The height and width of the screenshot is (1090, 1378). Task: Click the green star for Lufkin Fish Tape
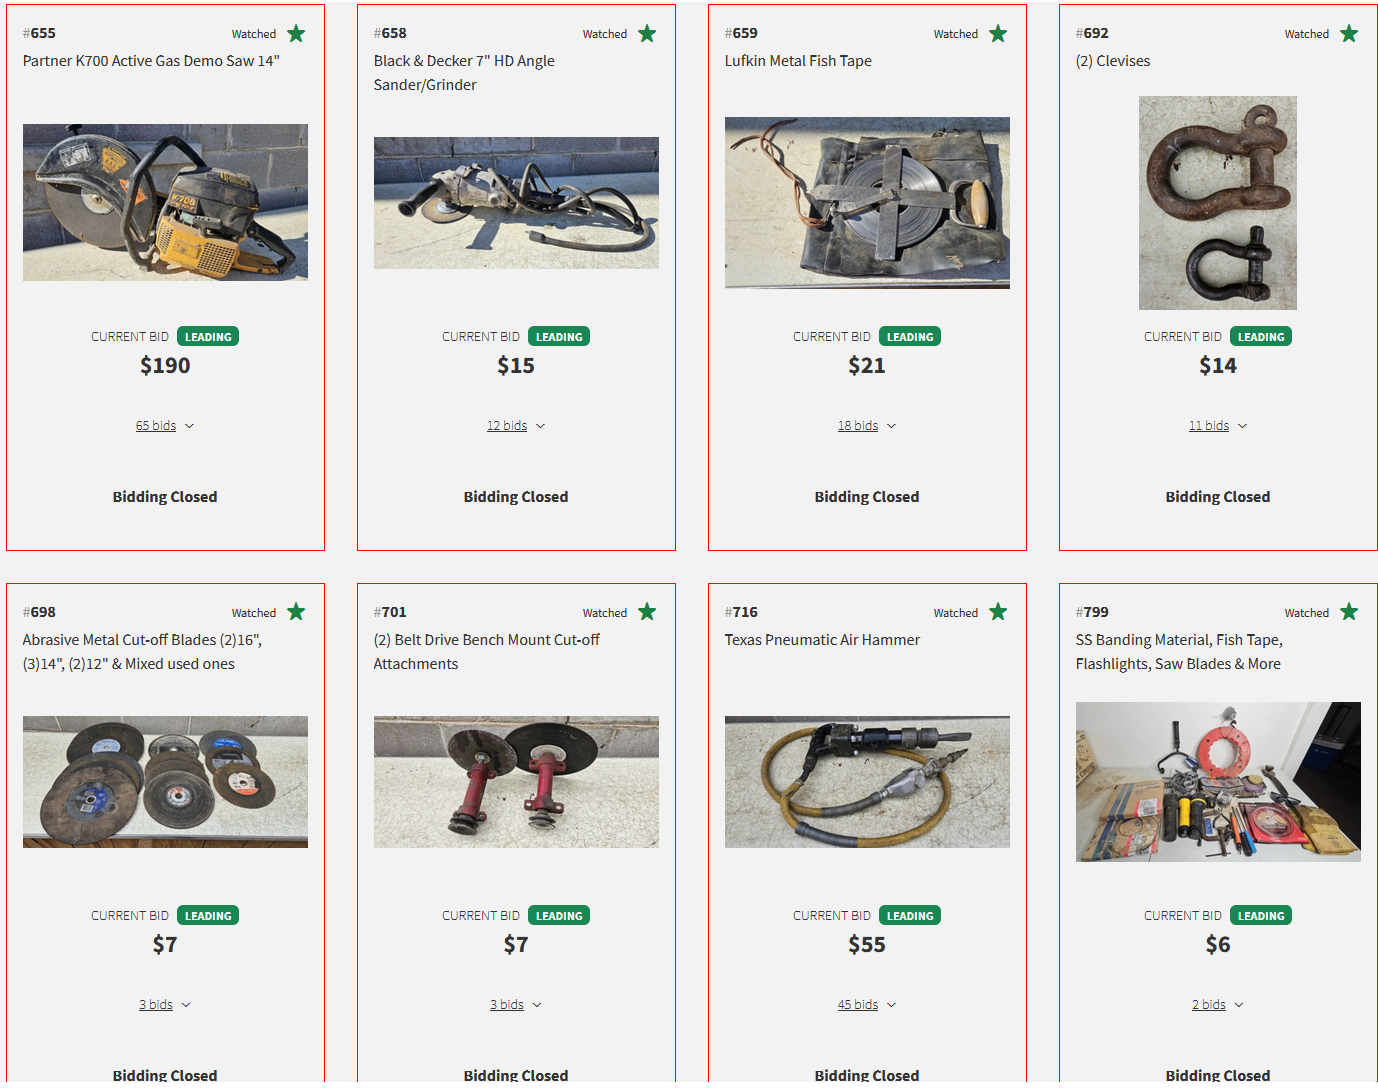pos(998,34)
